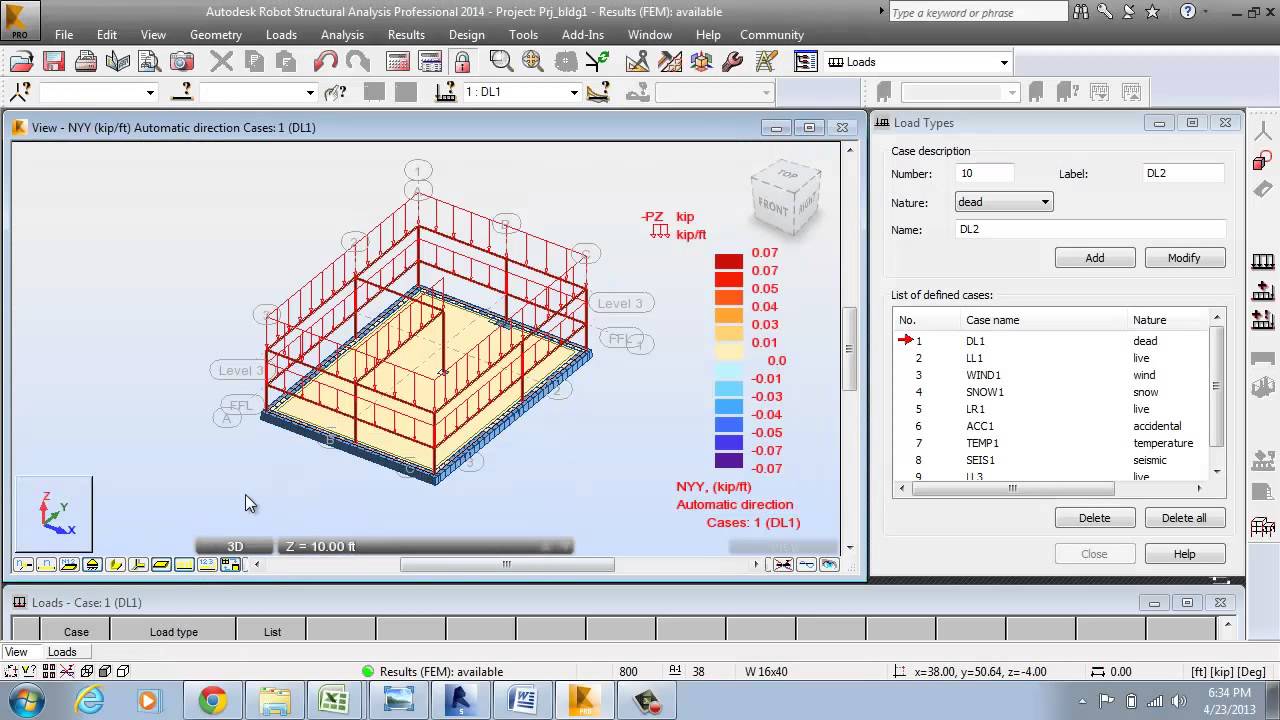Open Excel from the Windows taskbar

point(336,700)
